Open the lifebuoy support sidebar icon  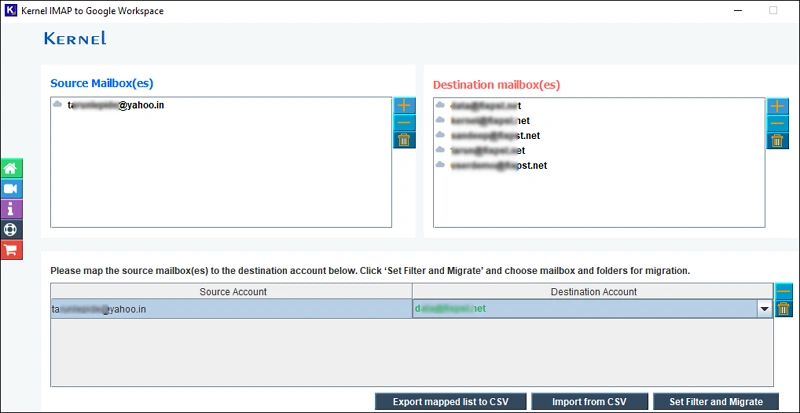[x=11, y=230]
